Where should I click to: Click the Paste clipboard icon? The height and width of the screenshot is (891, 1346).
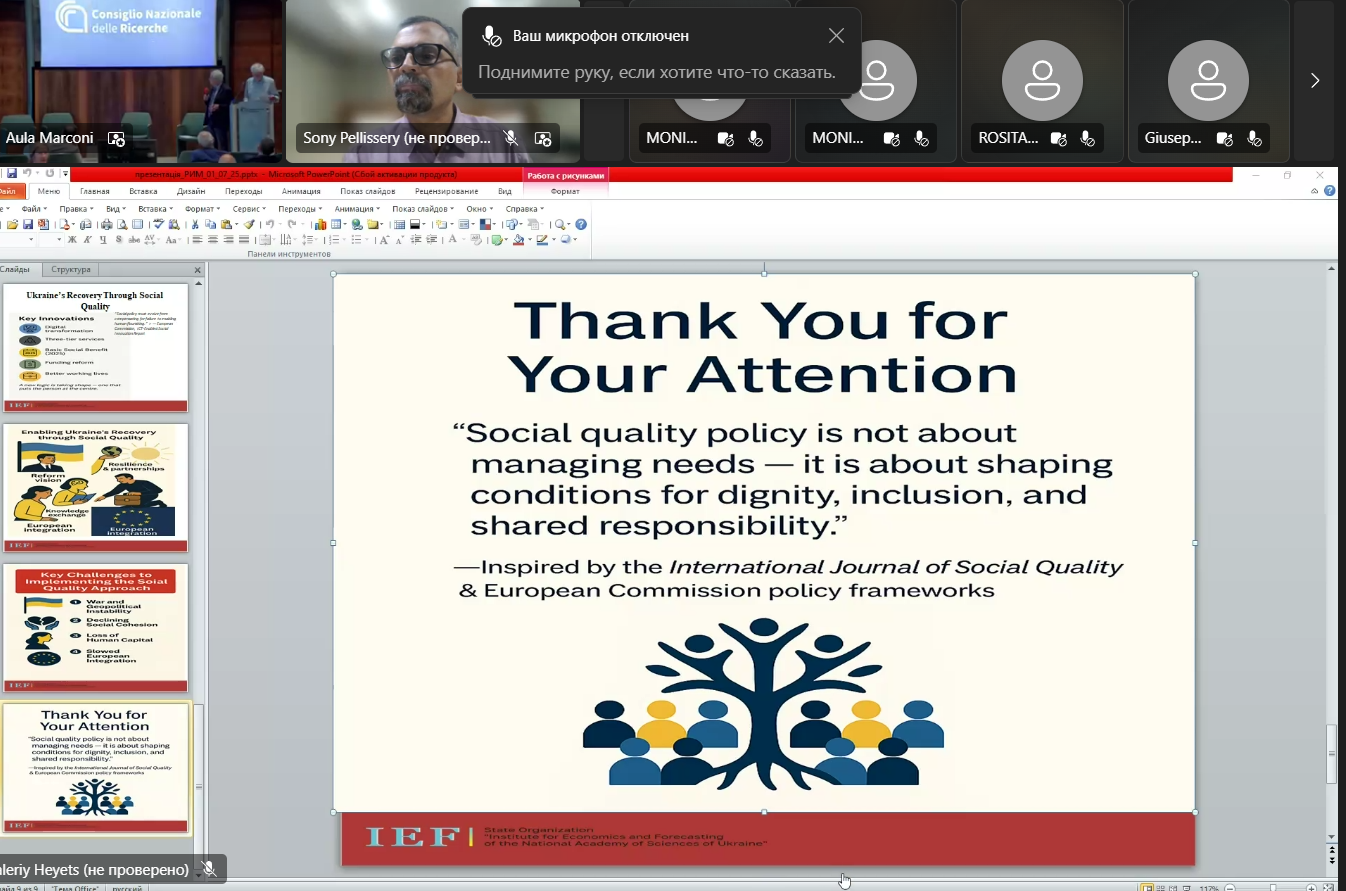click(226, 224)
